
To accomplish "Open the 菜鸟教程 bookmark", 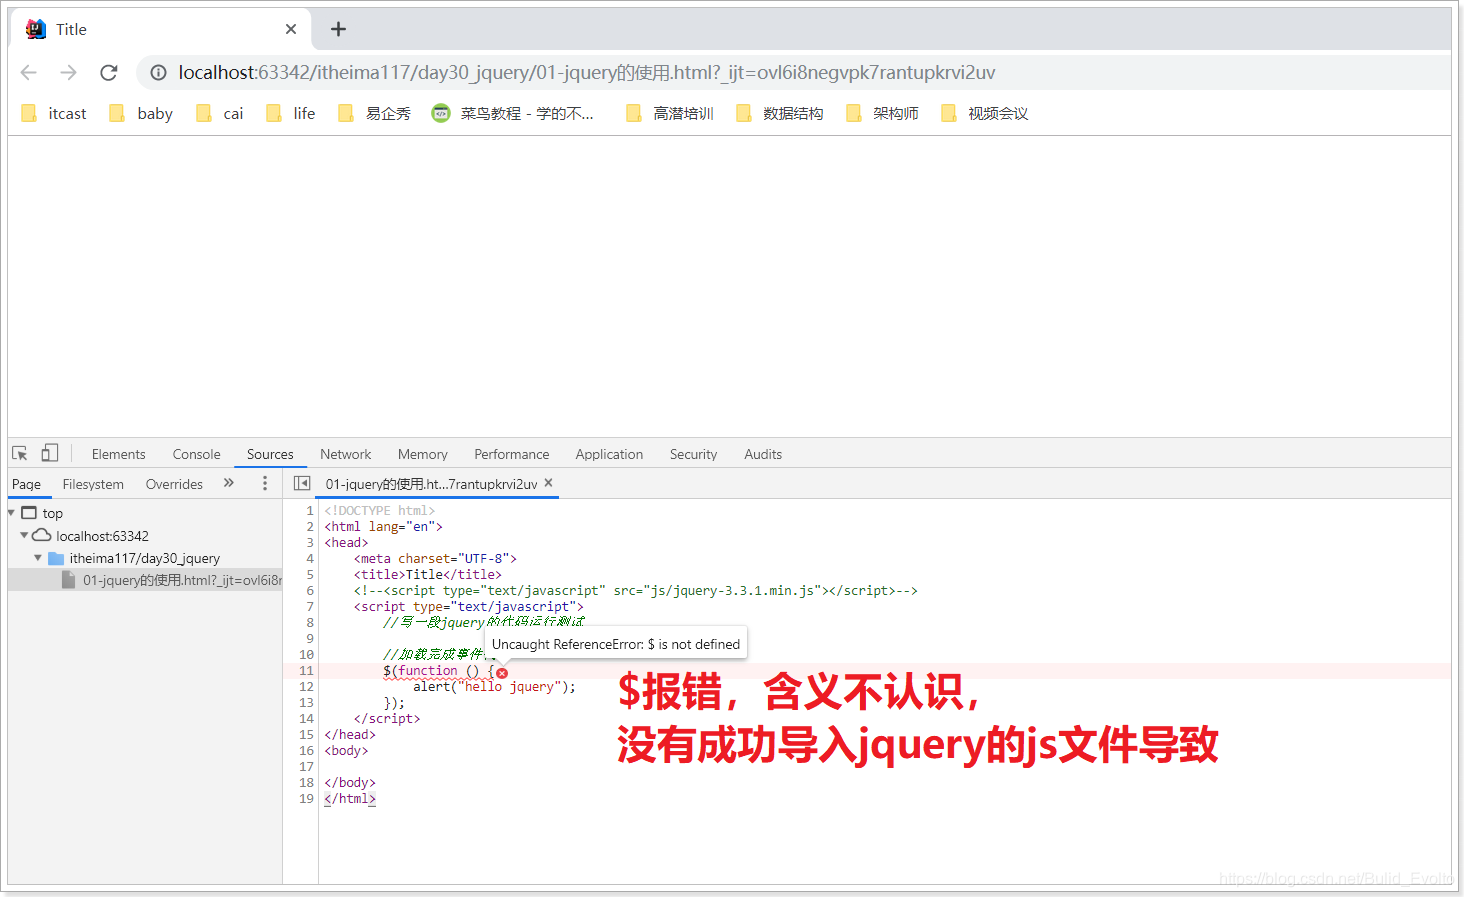I will pos(513,113).
